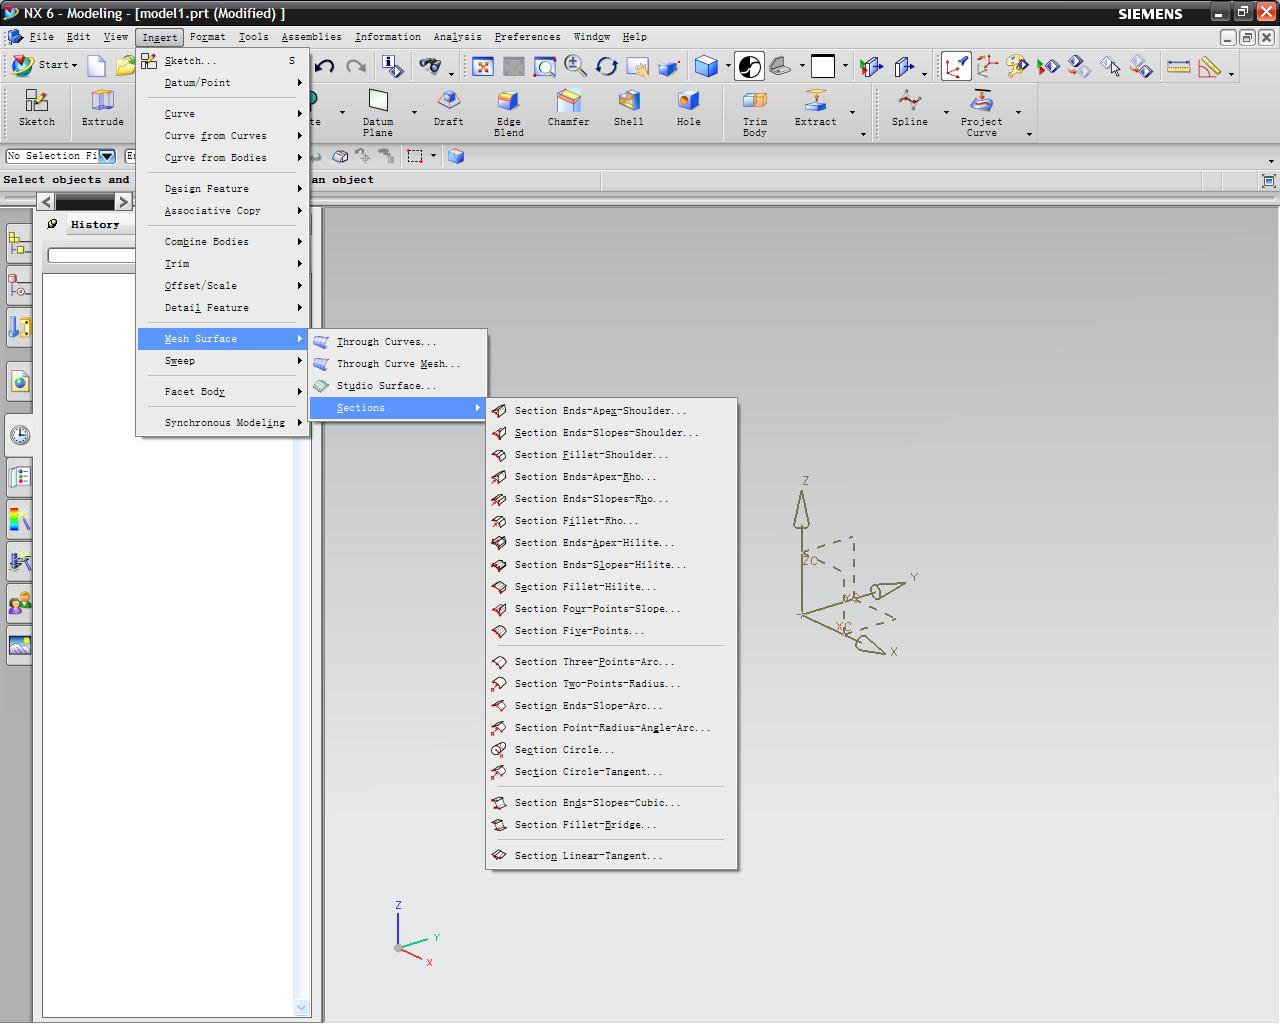Choose Section Linear-Tangent entry

click(x=611, y=856)
